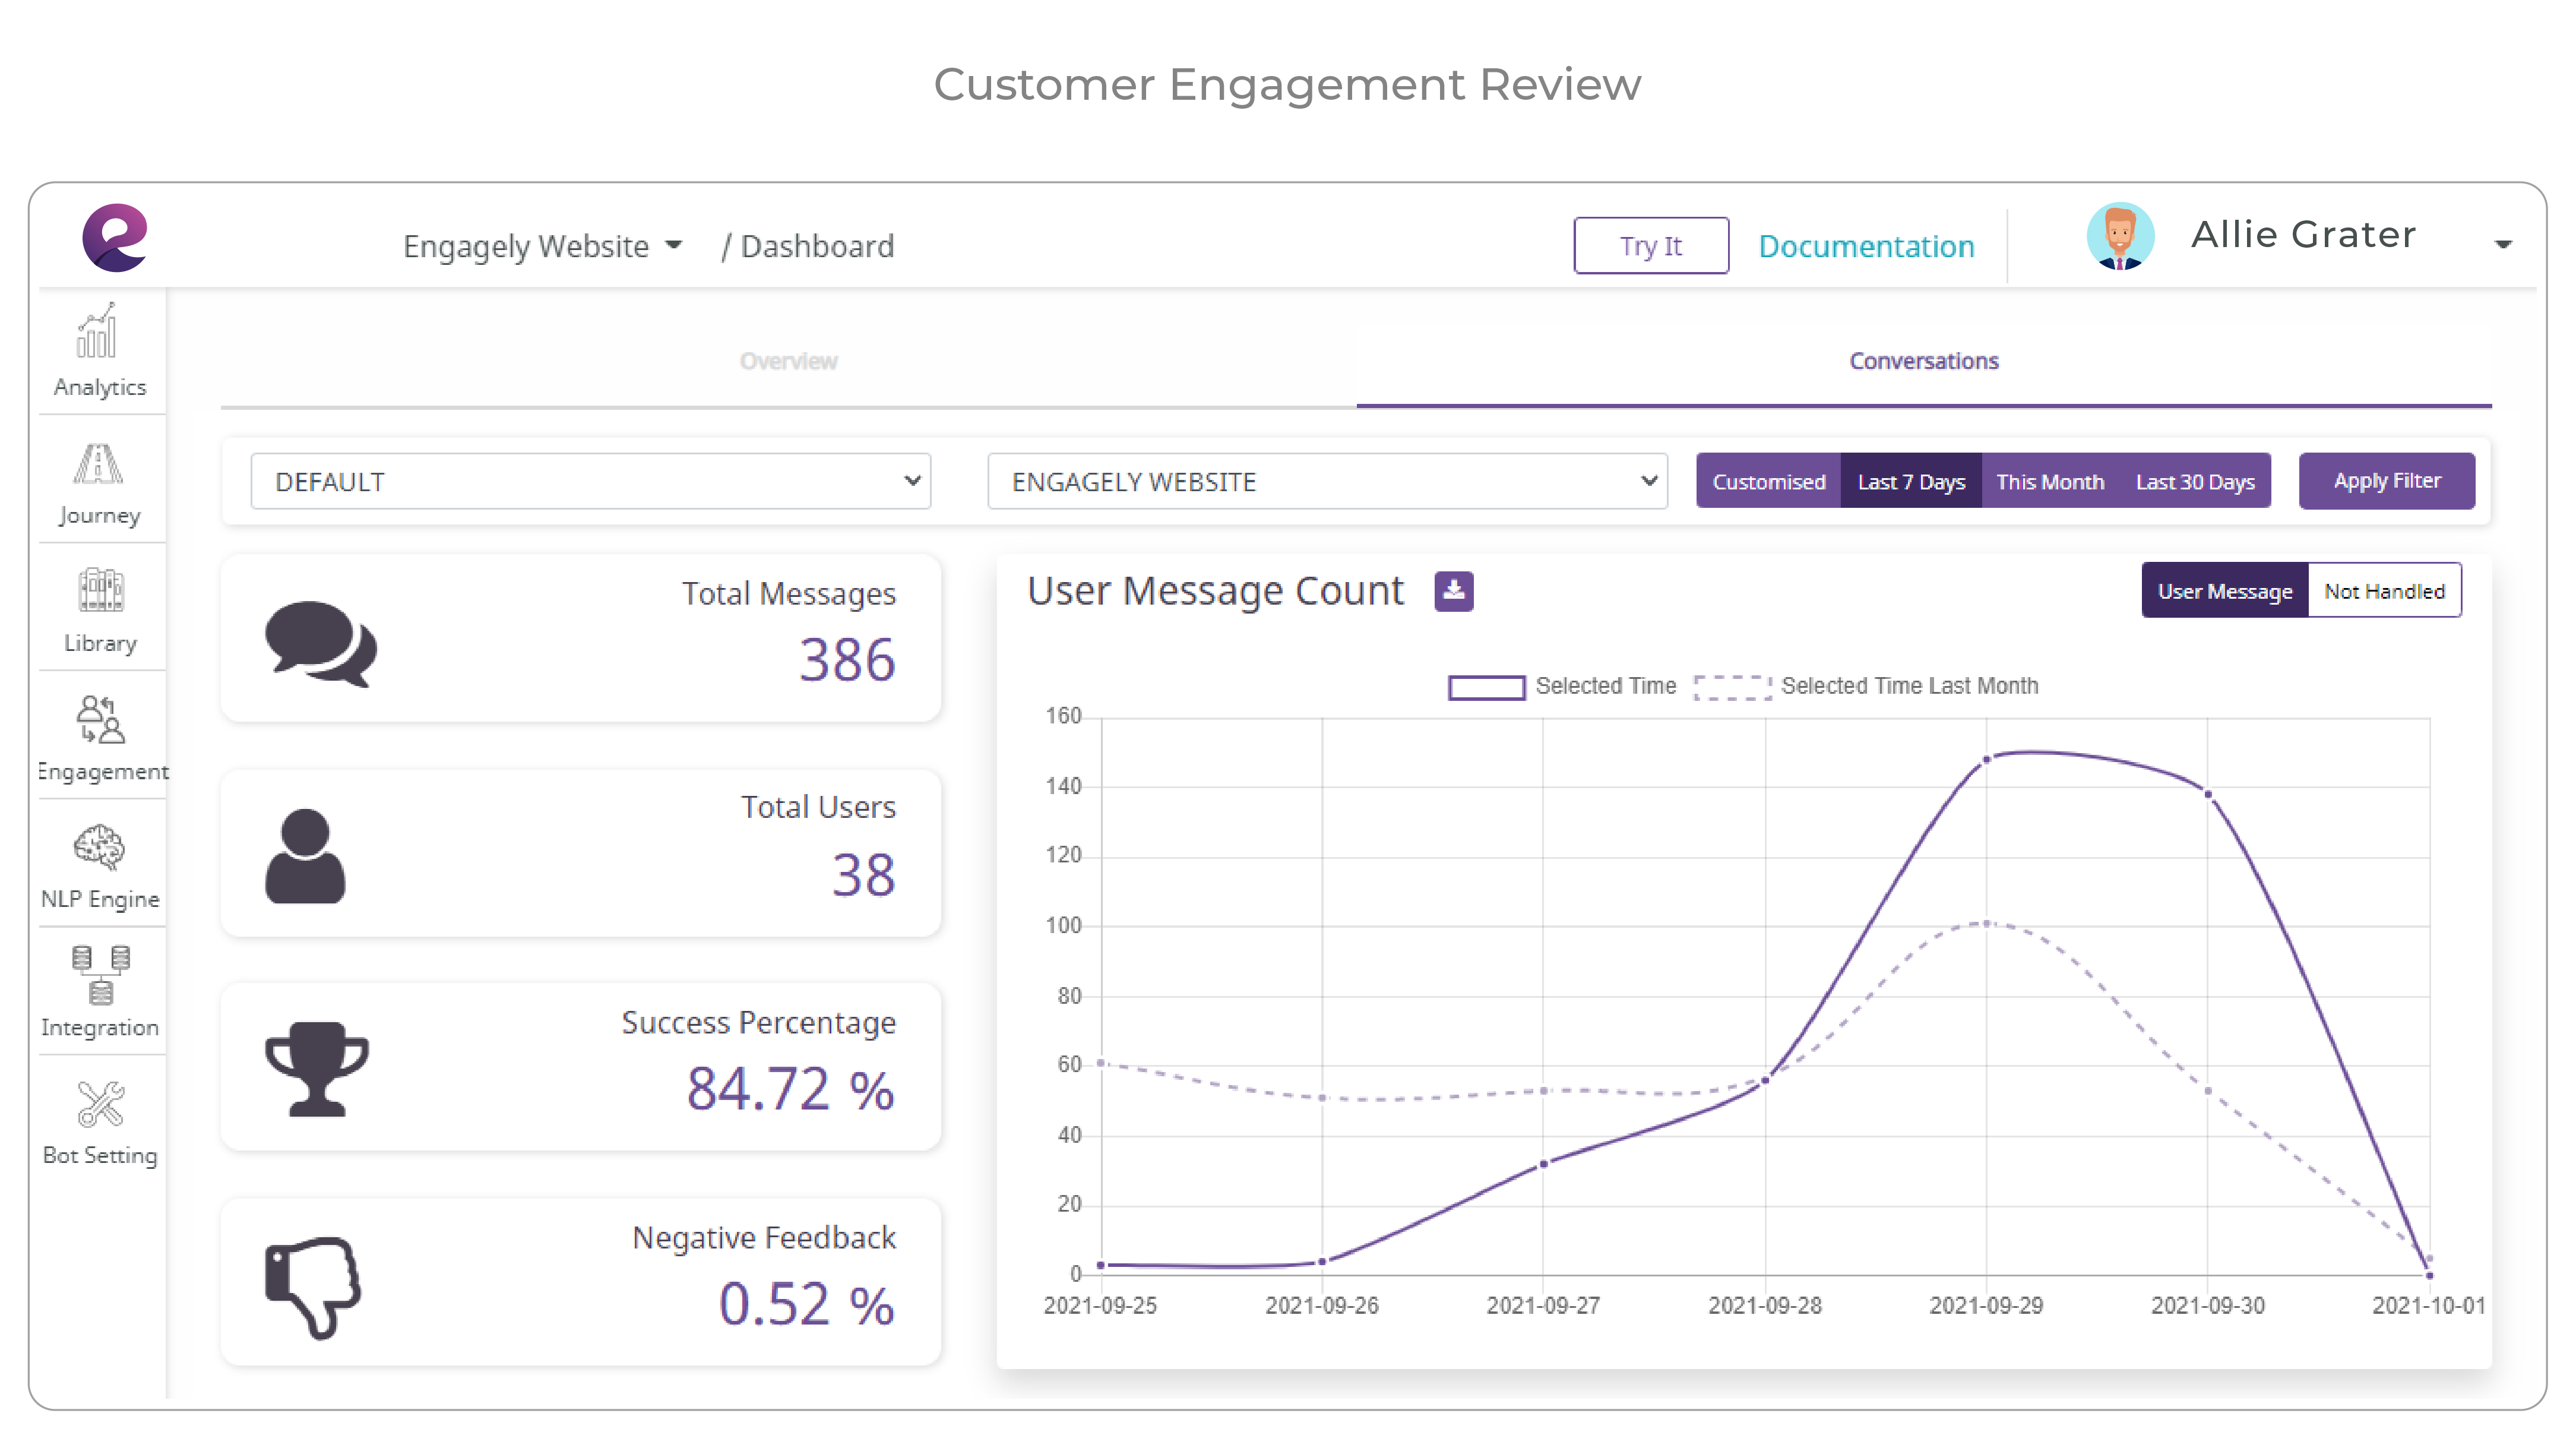Download the User Message Count chart
The image size is (2576, 1435).
click(1454, 591)
